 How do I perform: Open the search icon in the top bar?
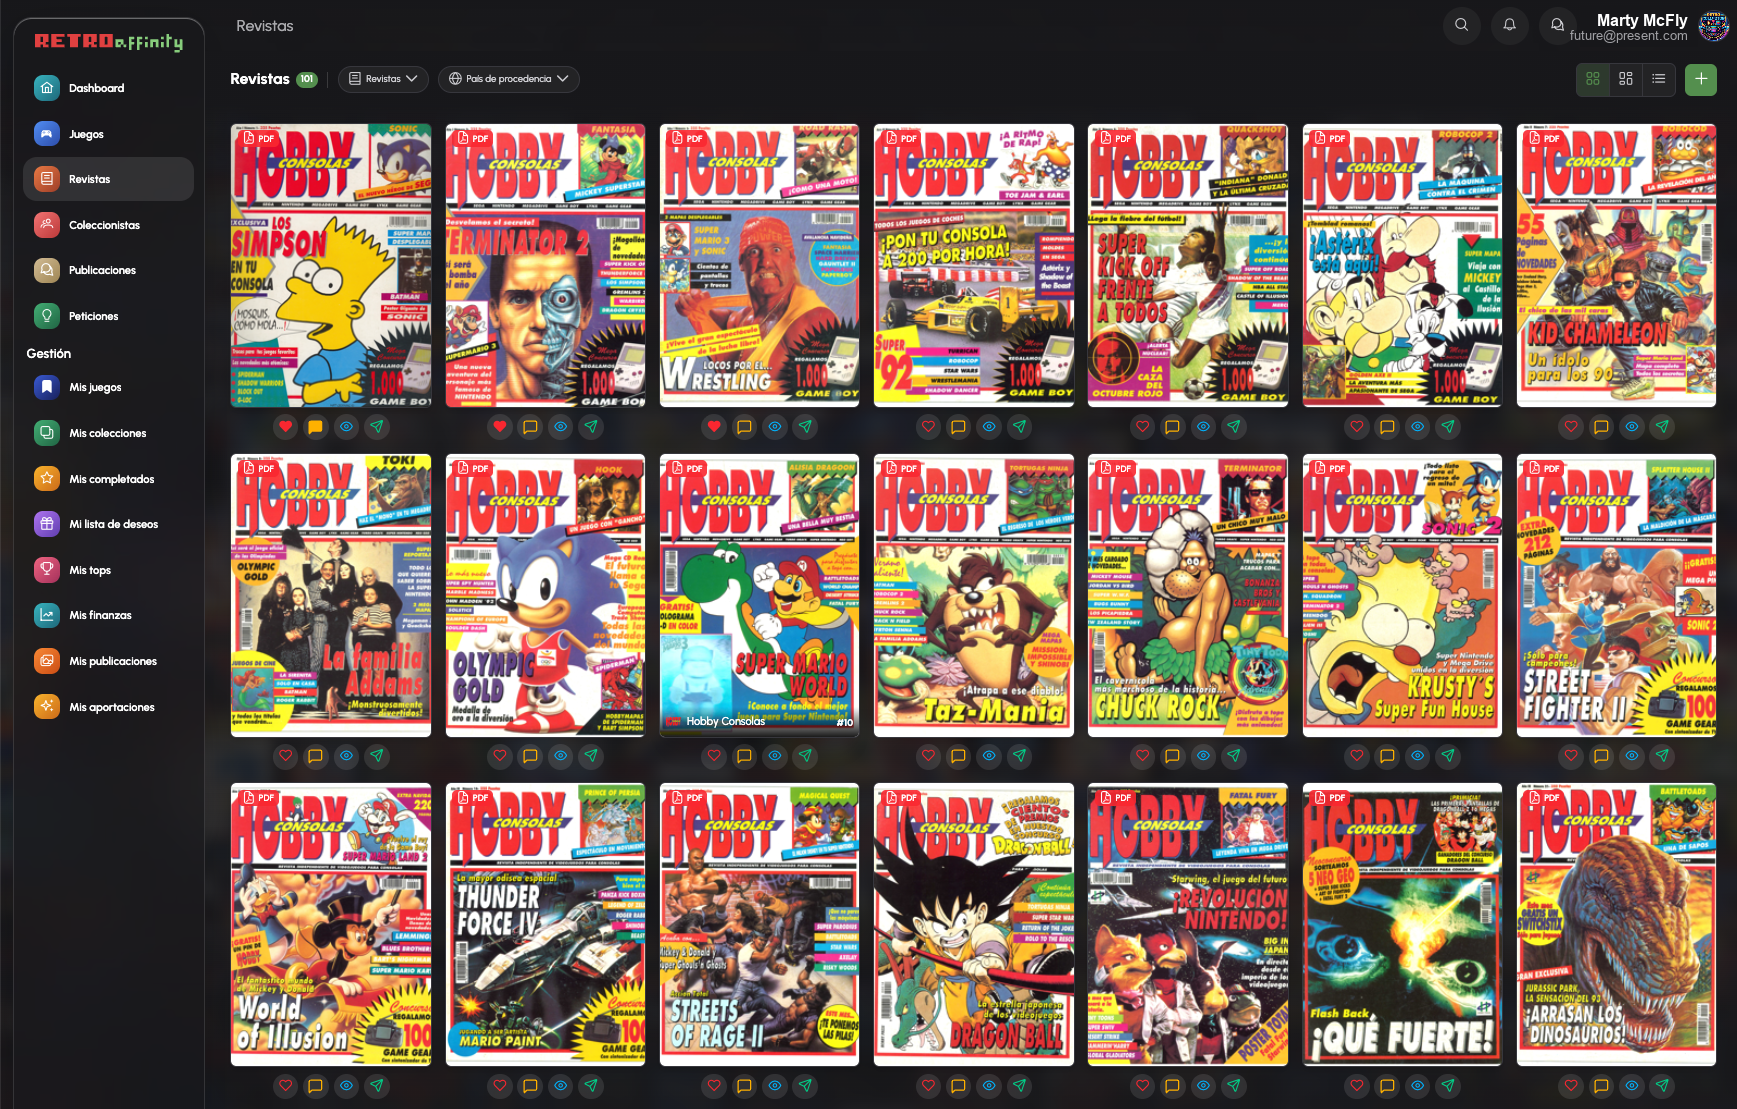pyautogui.click(x=1461, y=25)
